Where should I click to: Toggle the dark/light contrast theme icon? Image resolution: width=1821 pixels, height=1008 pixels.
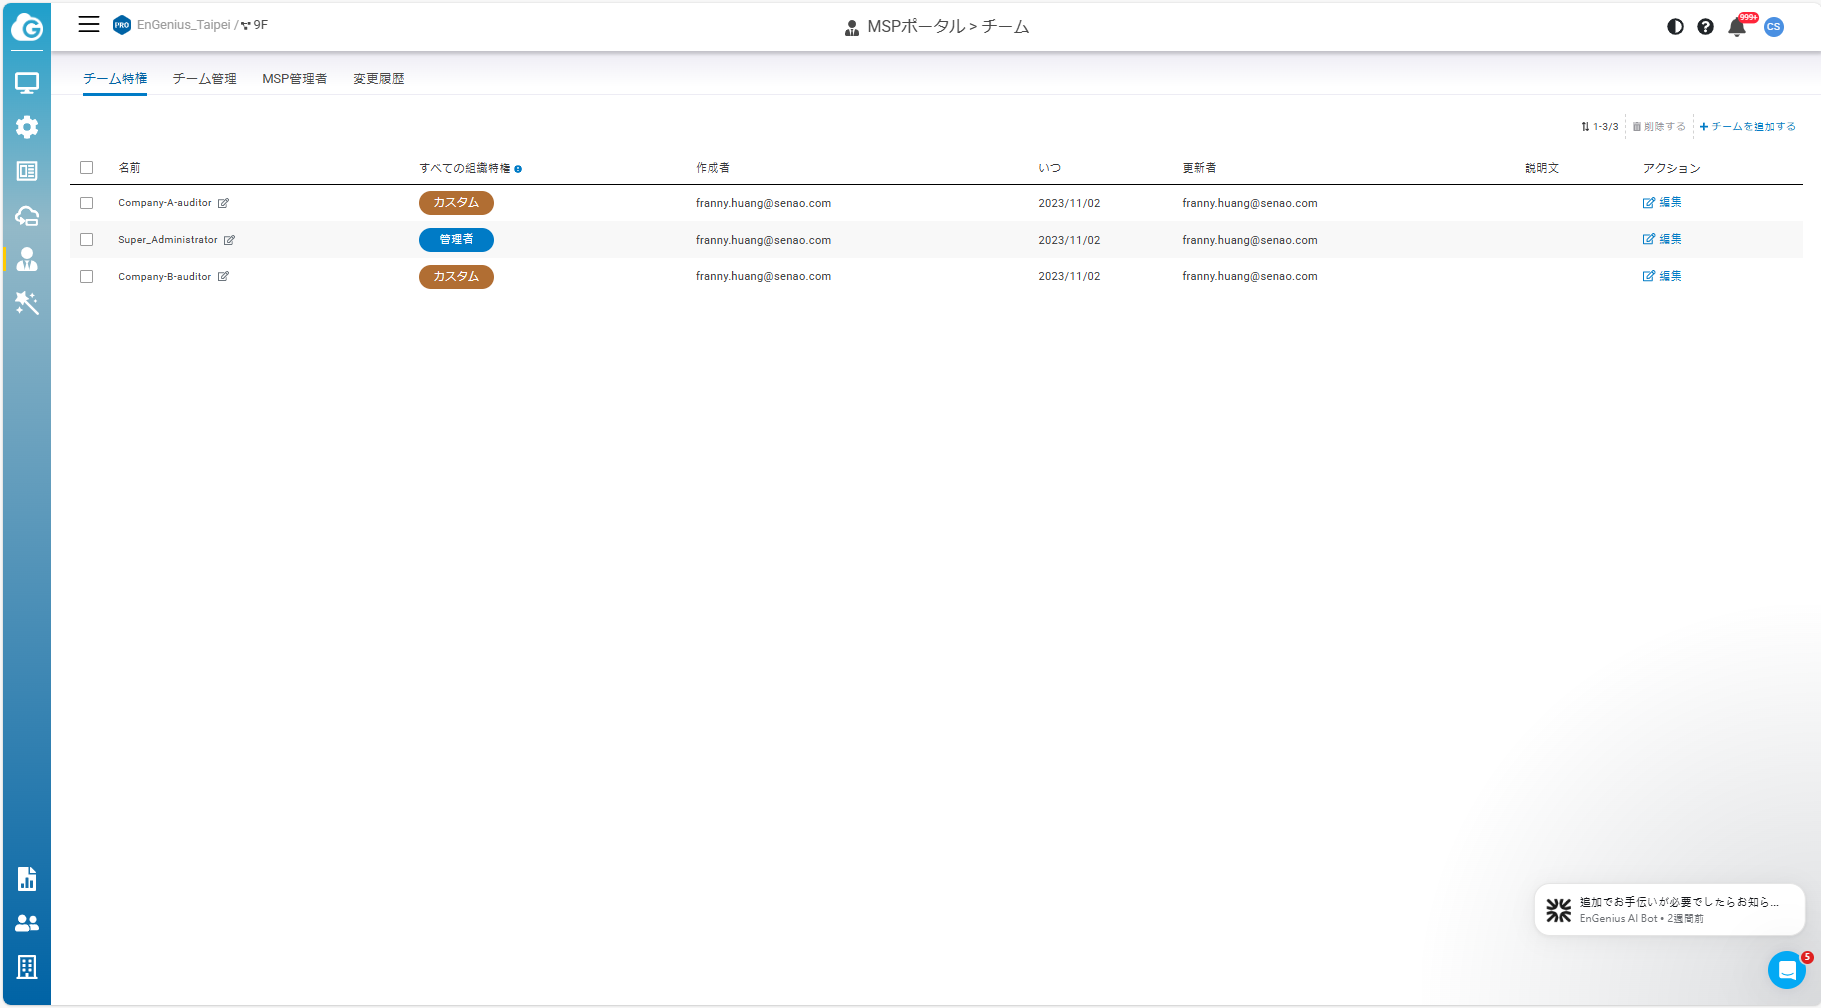click(x=1675, y=27)
